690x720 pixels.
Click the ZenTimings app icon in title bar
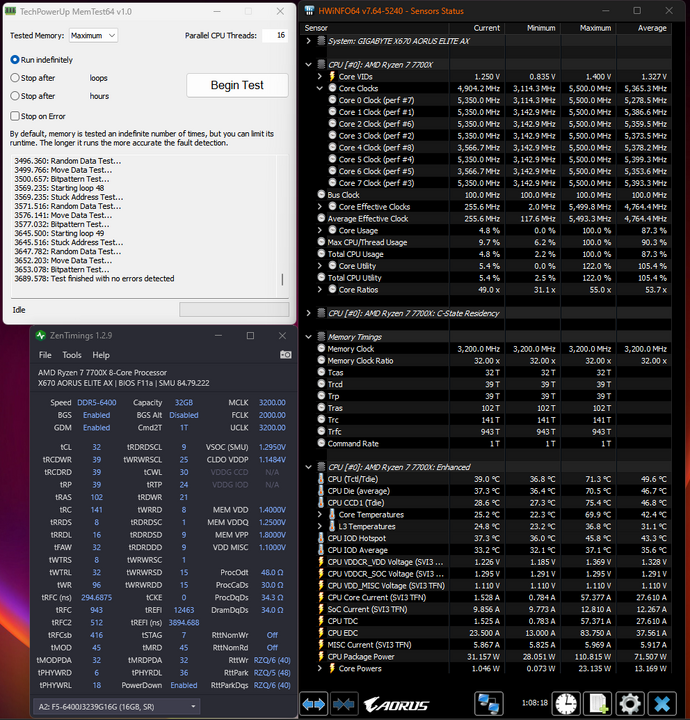[x=41, y=336]
